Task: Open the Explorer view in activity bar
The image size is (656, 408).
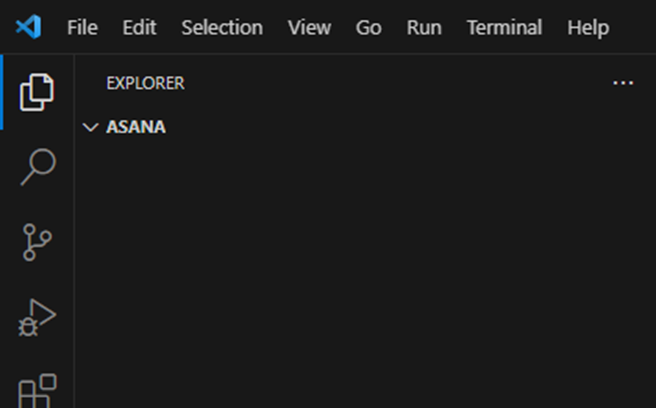Action: [37, 92]
